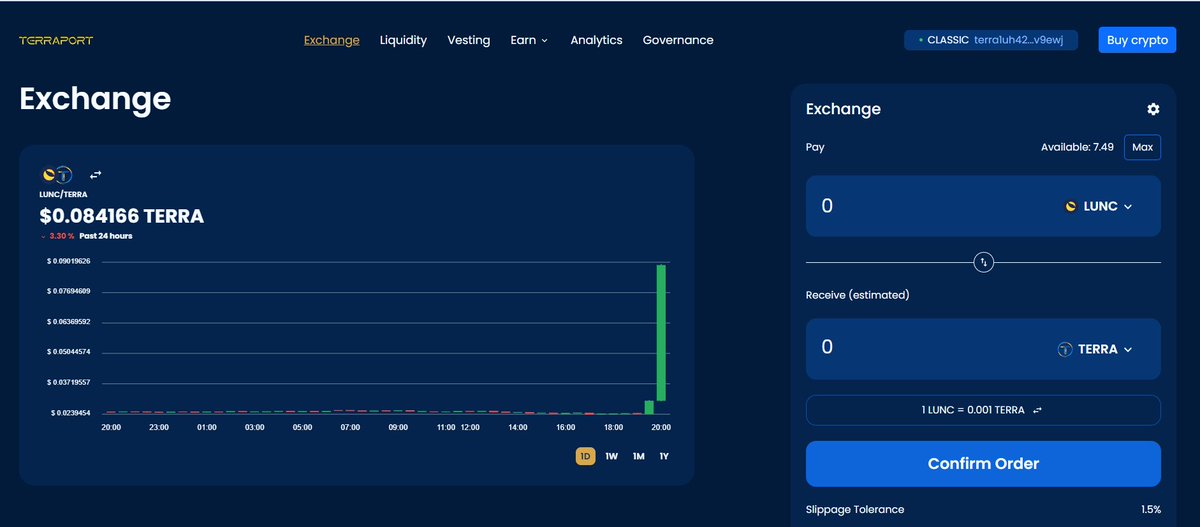Click the 1 LUNC = 0.001 TERRA rate
The image size is (1200, 527).
pos(973,410)
